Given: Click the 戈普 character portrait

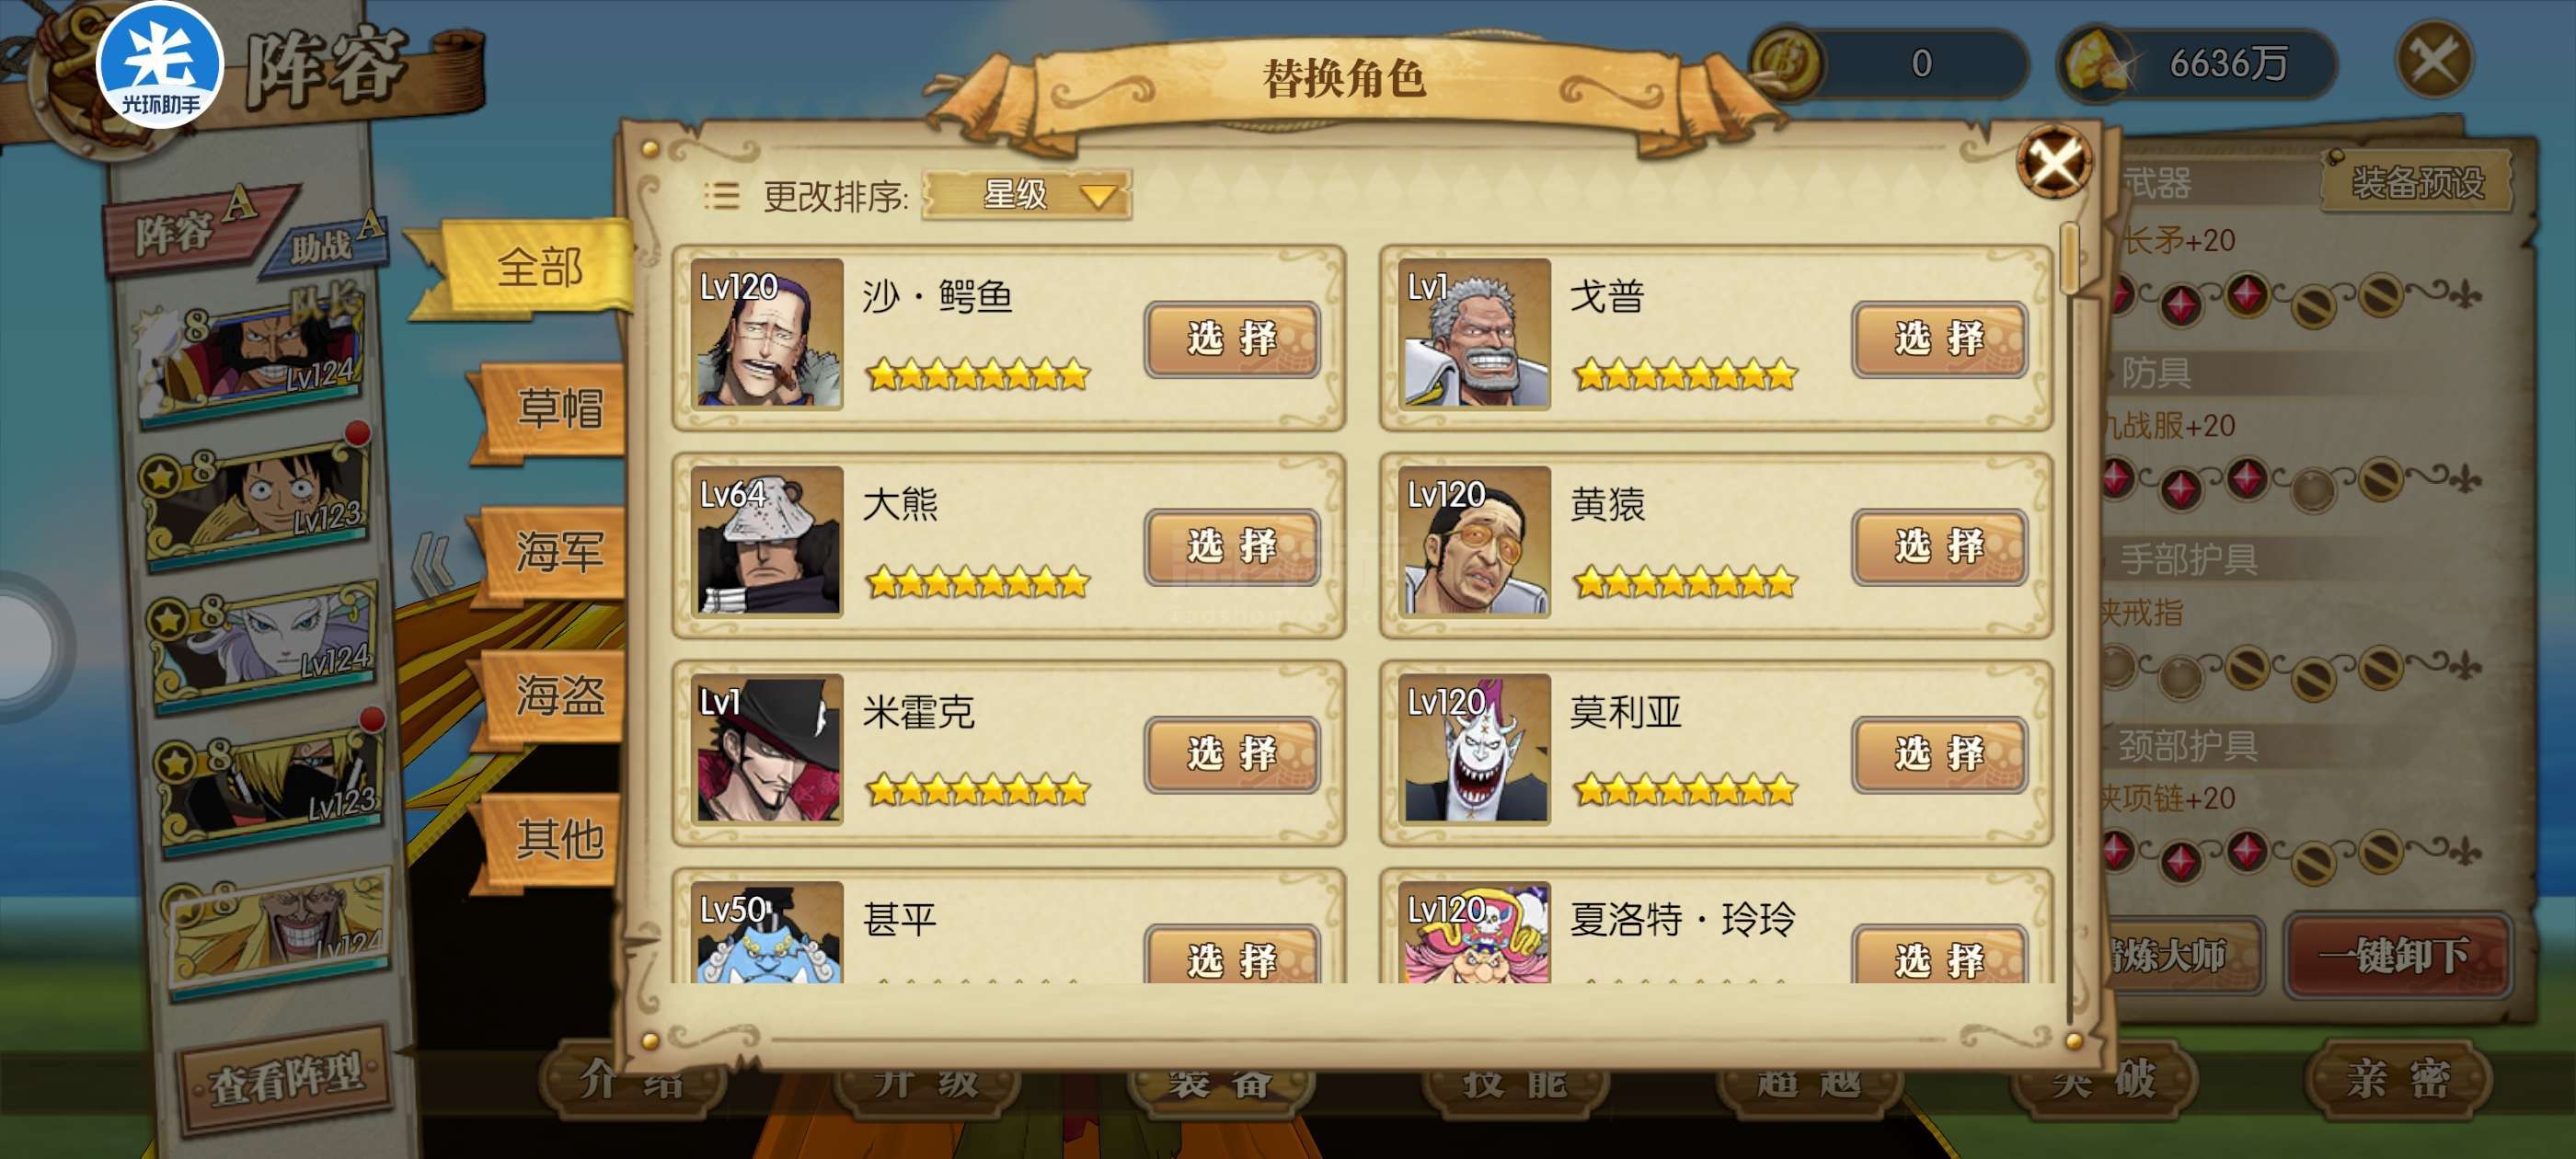Looking at the screenshot, I should [1474, 334].
